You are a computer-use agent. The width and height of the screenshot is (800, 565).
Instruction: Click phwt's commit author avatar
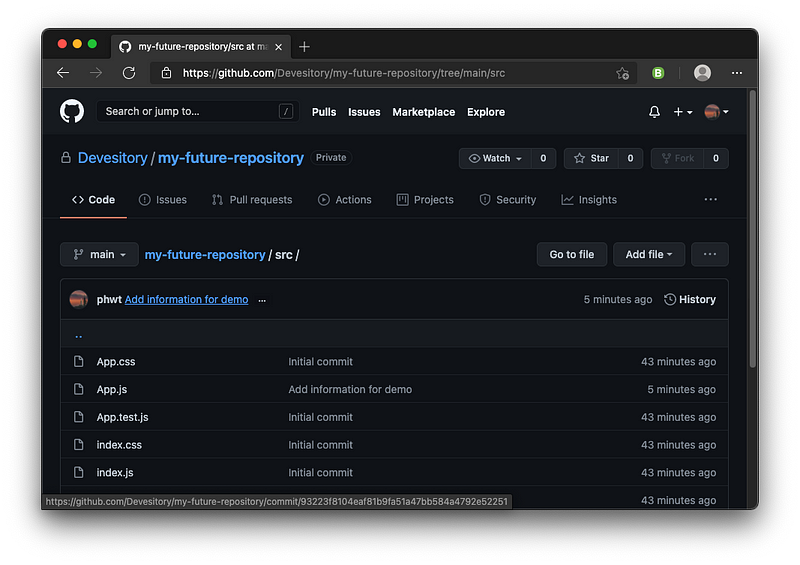pyautogui.click(x=79, y=300)
